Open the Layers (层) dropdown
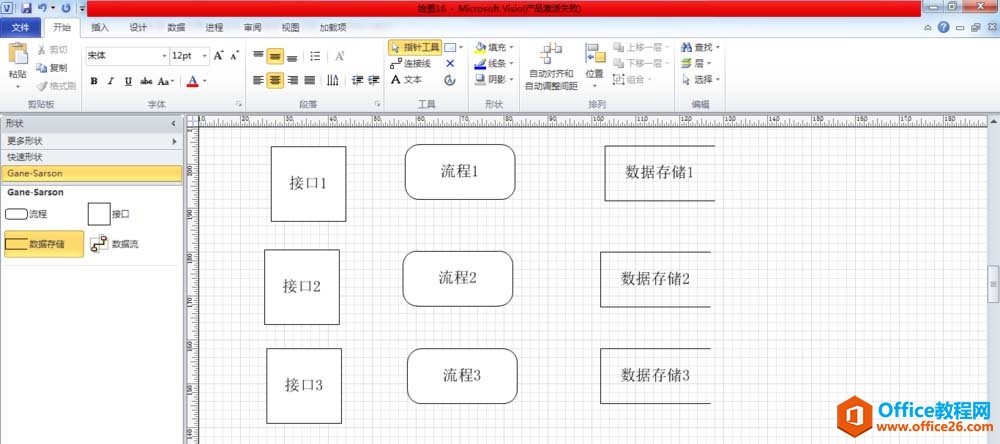The width and height of the screenshot is (1000, 444). click(695, 63)
